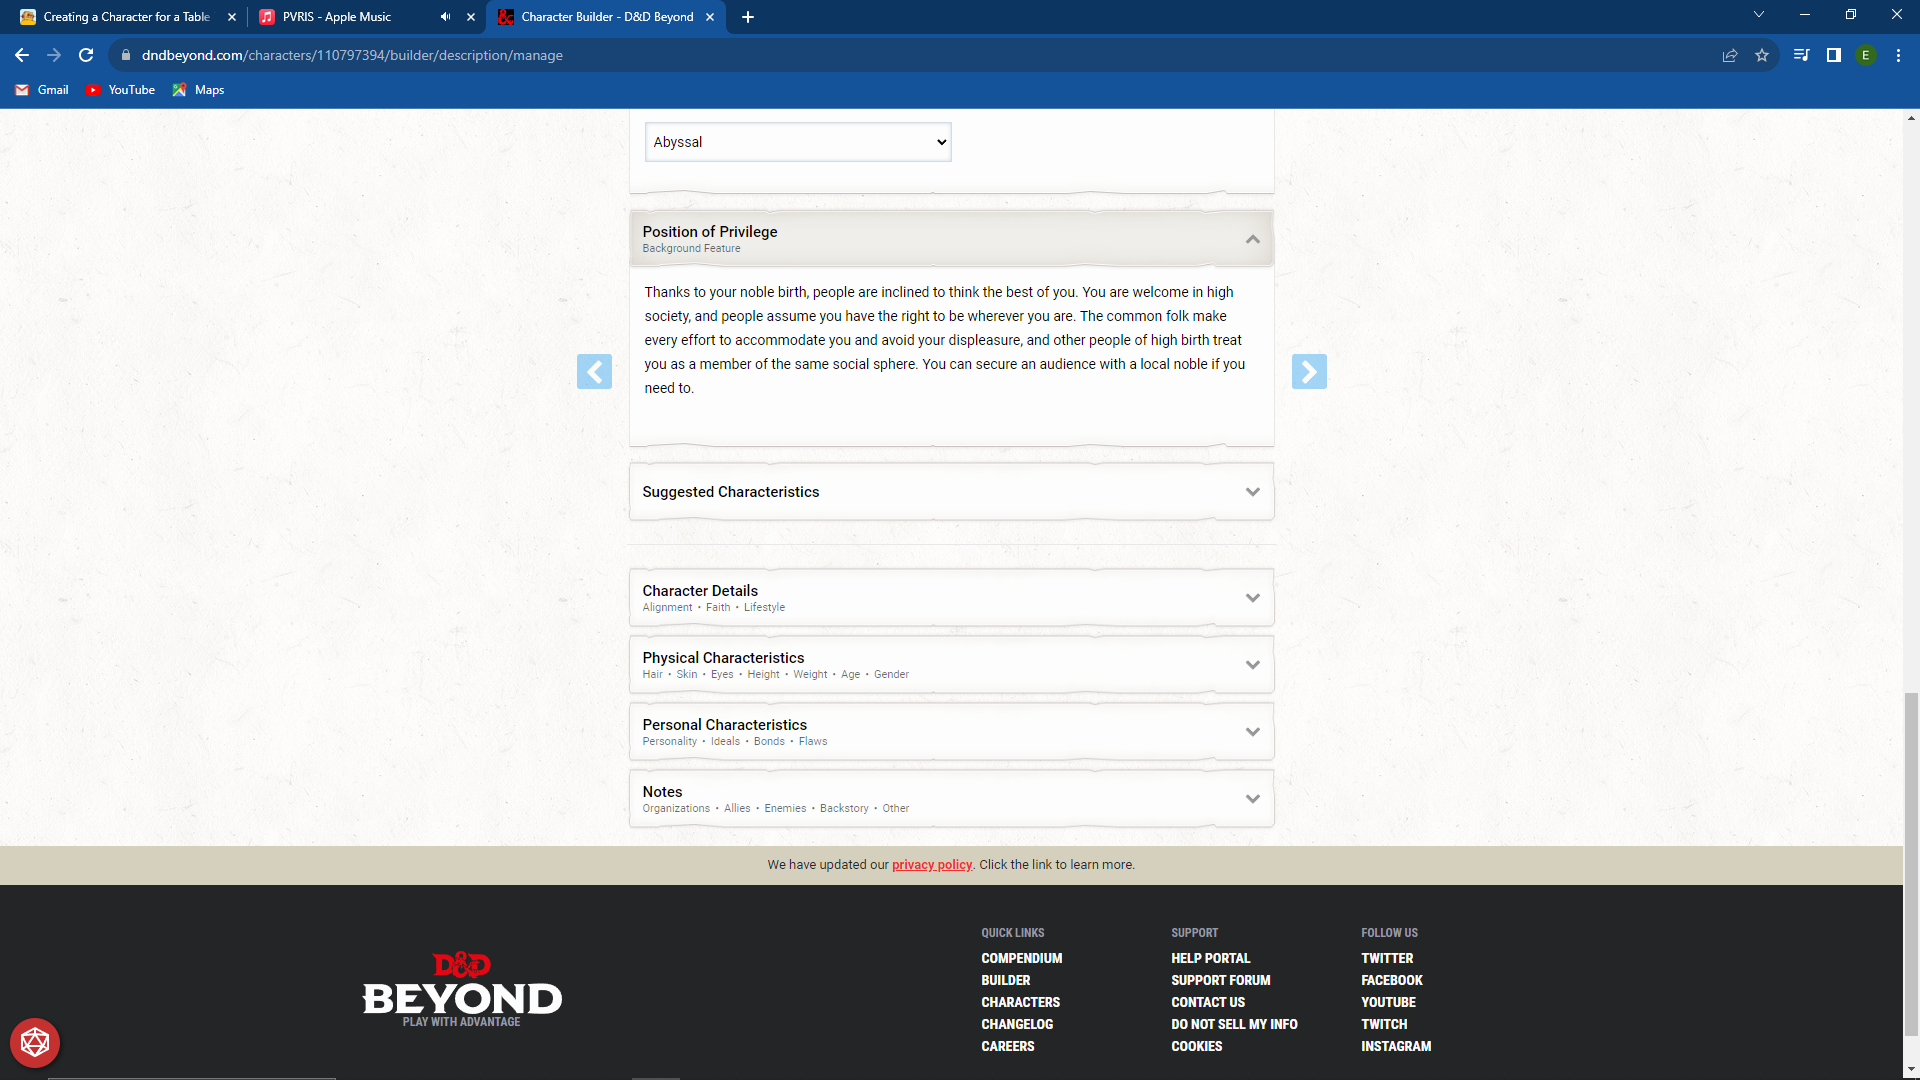Screen dimensions: 1920x1080
Task: Expand the Notes section
Action: click(1252, 799)
